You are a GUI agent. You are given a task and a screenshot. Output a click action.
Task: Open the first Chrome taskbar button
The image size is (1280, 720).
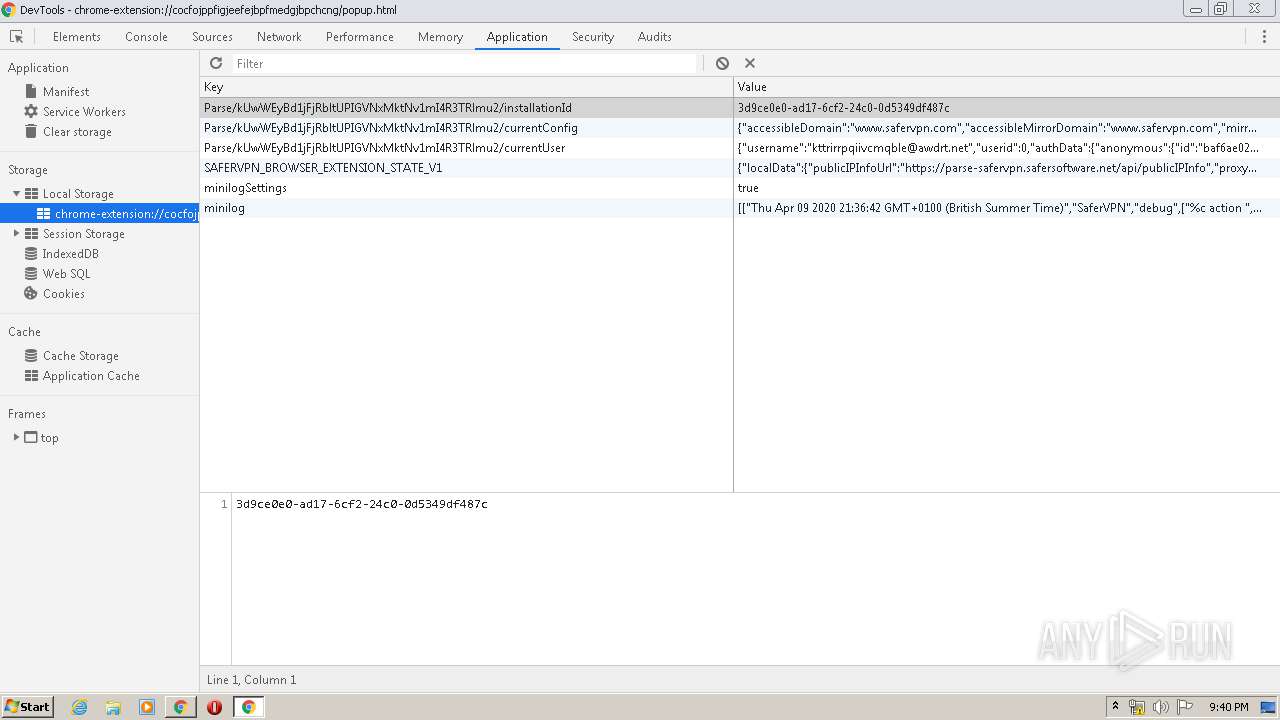point(180,707)
